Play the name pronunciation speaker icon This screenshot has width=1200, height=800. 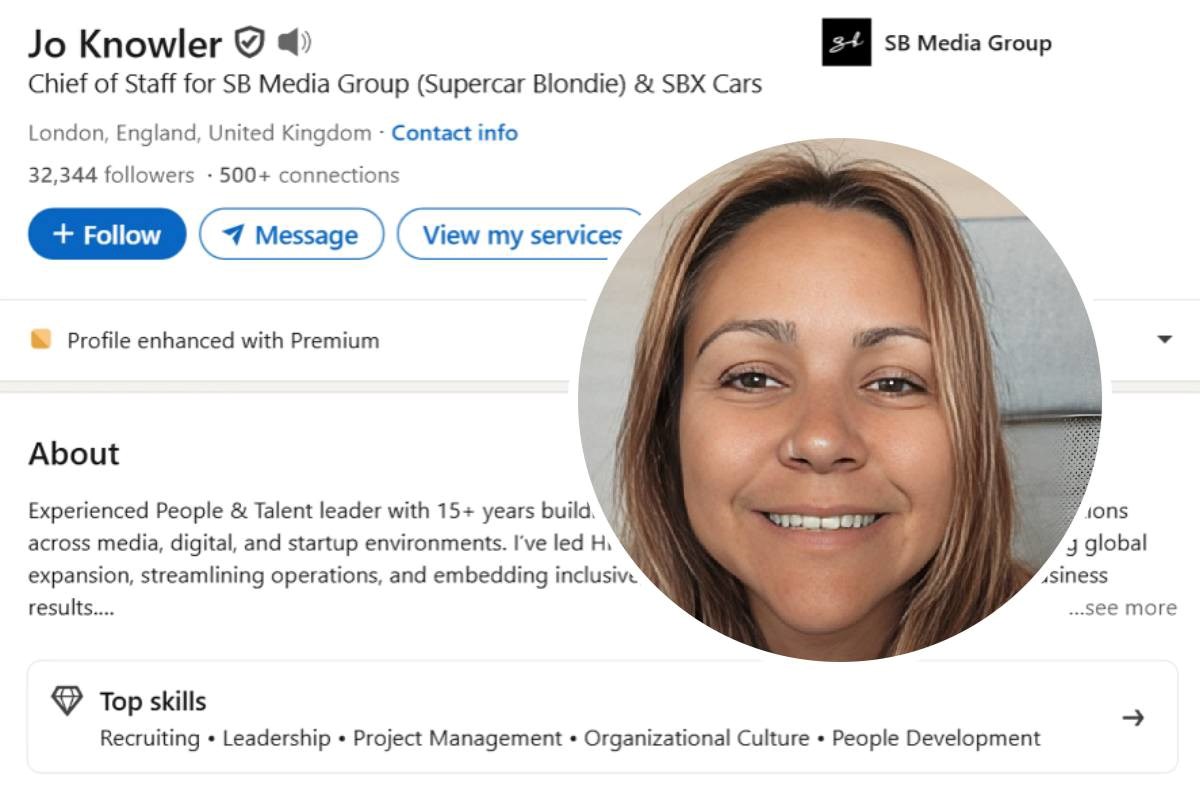point(293,42)
